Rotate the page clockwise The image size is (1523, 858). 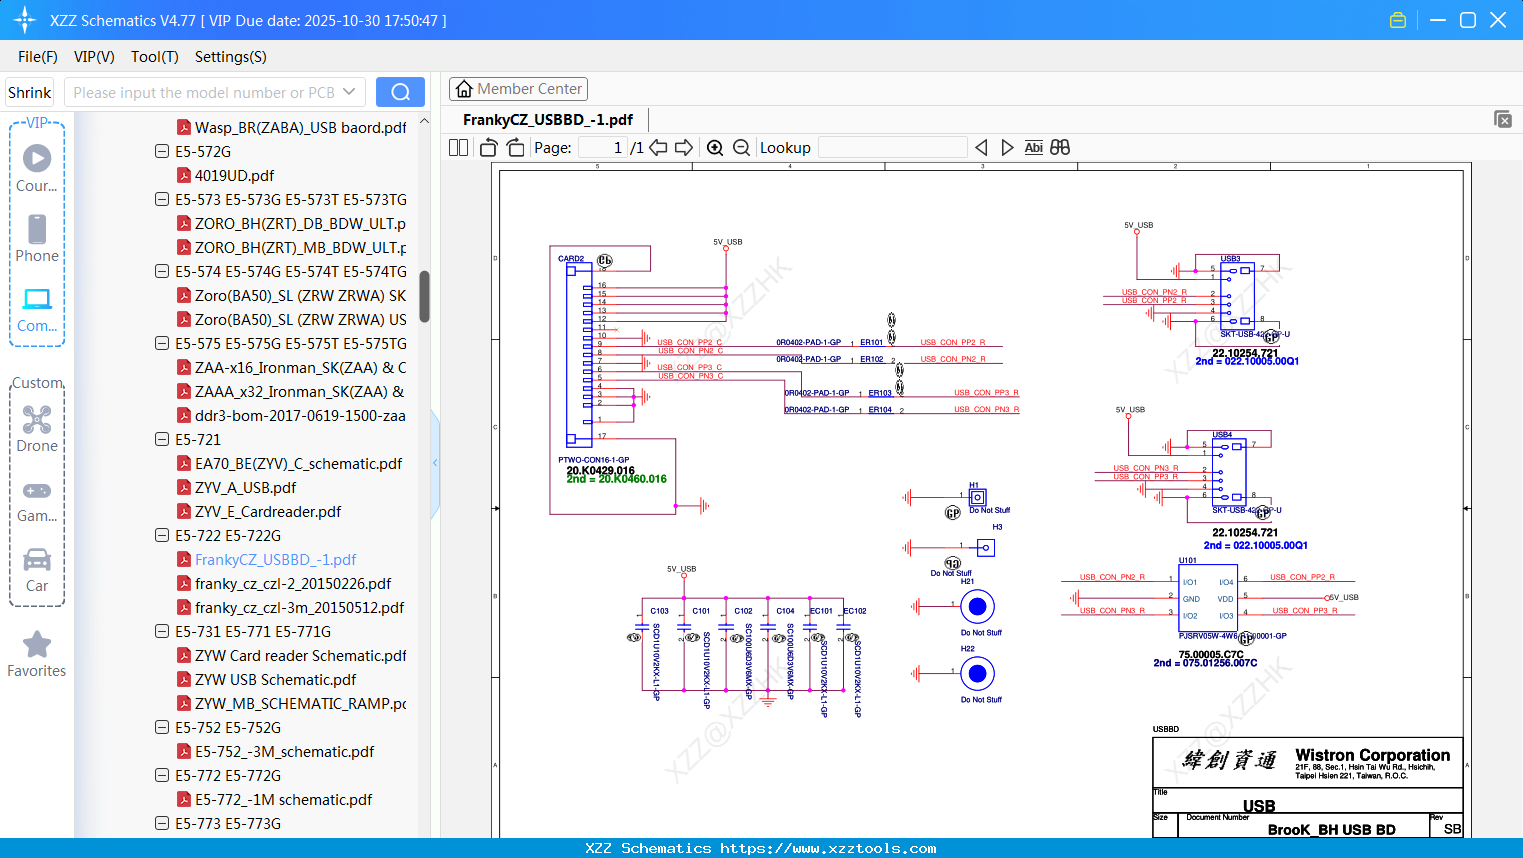click(x=515, y=148)
